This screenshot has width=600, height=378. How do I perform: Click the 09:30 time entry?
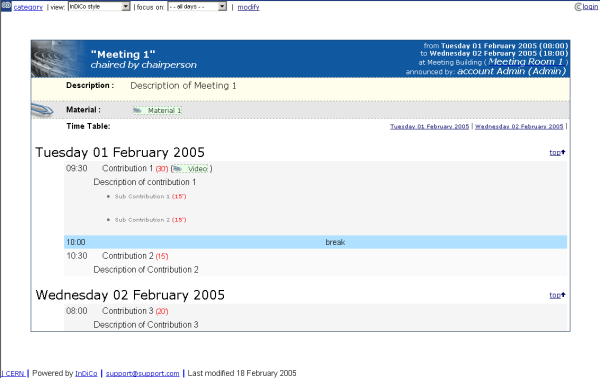click(77, 168)
